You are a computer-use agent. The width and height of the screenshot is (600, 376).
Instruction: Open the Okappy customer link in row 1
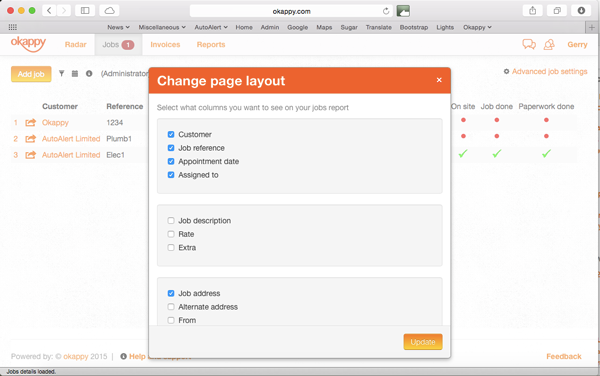[55, 122]
